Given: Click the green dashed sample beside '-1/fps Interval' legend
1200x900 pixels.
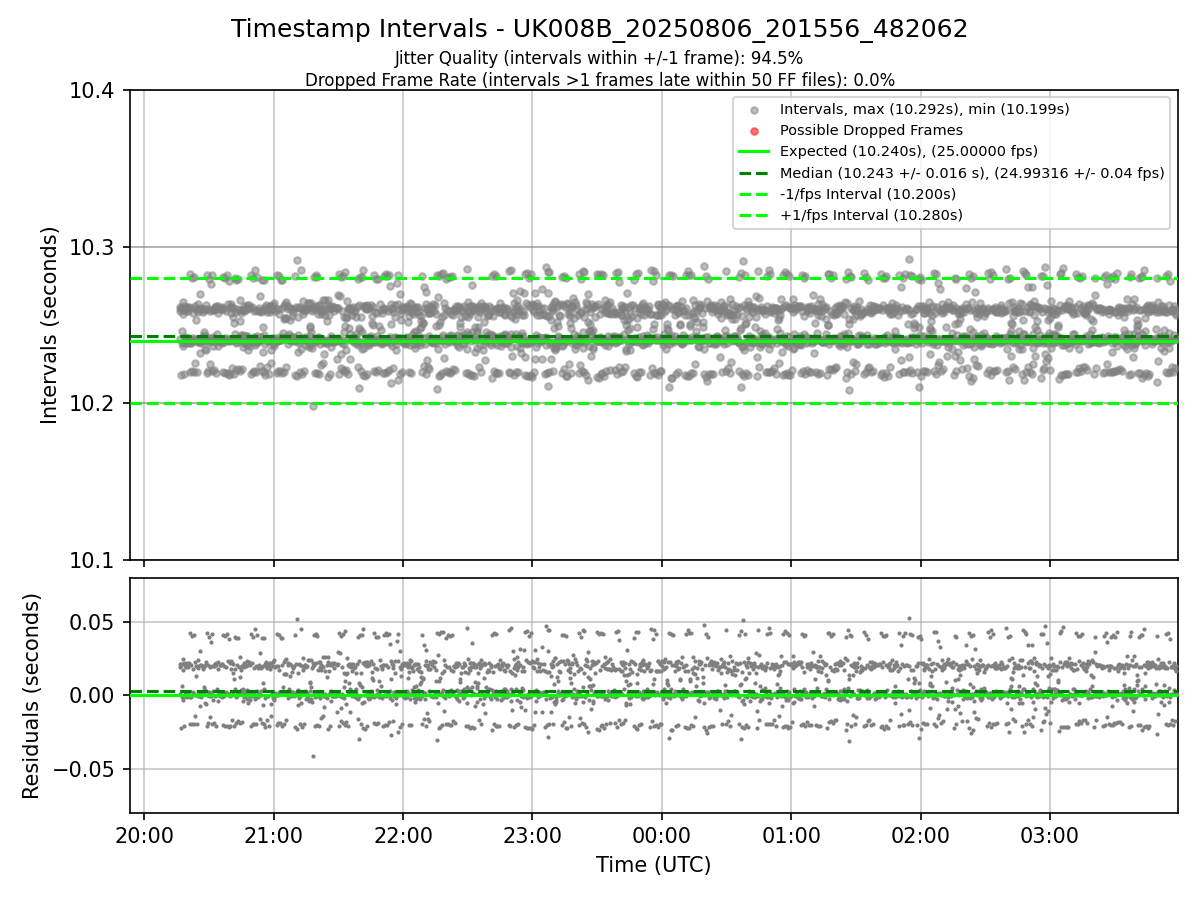Looking at the screenshot, I should tap(755, 194).
